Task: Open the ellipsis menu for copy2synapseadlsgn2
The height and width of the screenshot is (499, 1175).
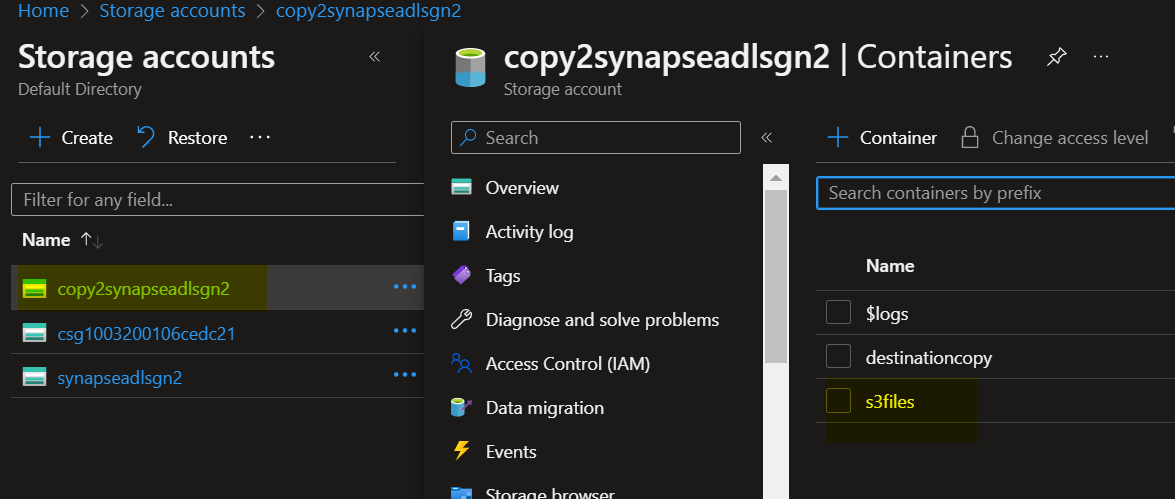Action: click(405, 286)
